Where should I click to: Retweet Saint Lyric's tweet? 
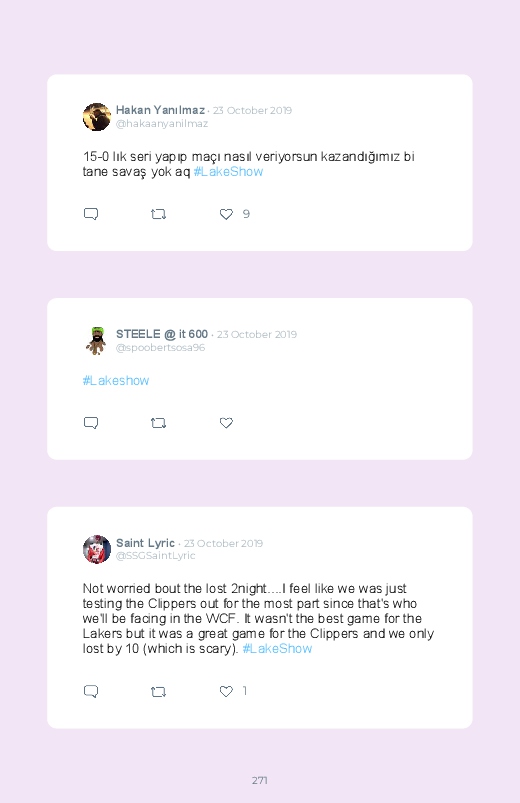pyautogui.click(x=158, y=692)
